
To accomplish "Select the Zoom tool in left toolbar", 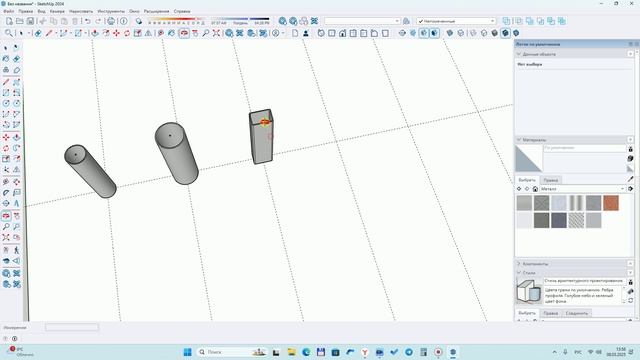I will click(6, 227).
